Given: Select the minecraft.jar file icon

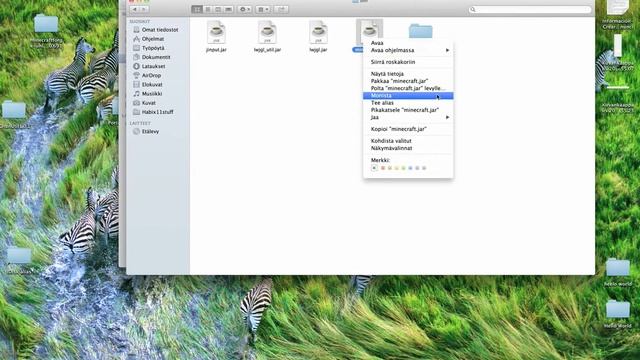Looking at the screenshot, I should (x=369, y=31).
